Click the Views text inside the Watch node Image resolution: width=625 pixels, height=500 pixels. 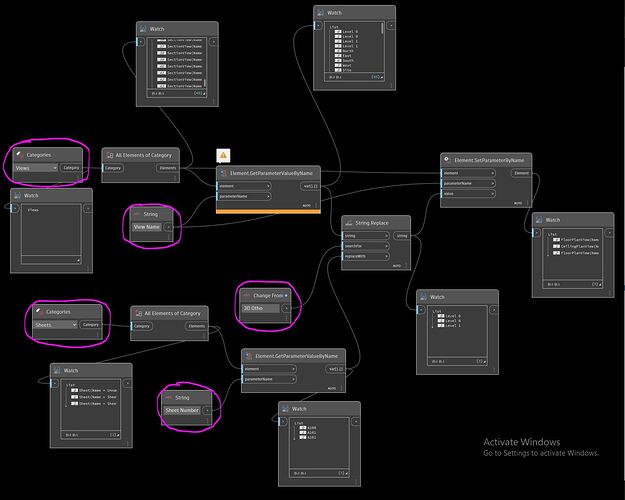click(33, 210)
